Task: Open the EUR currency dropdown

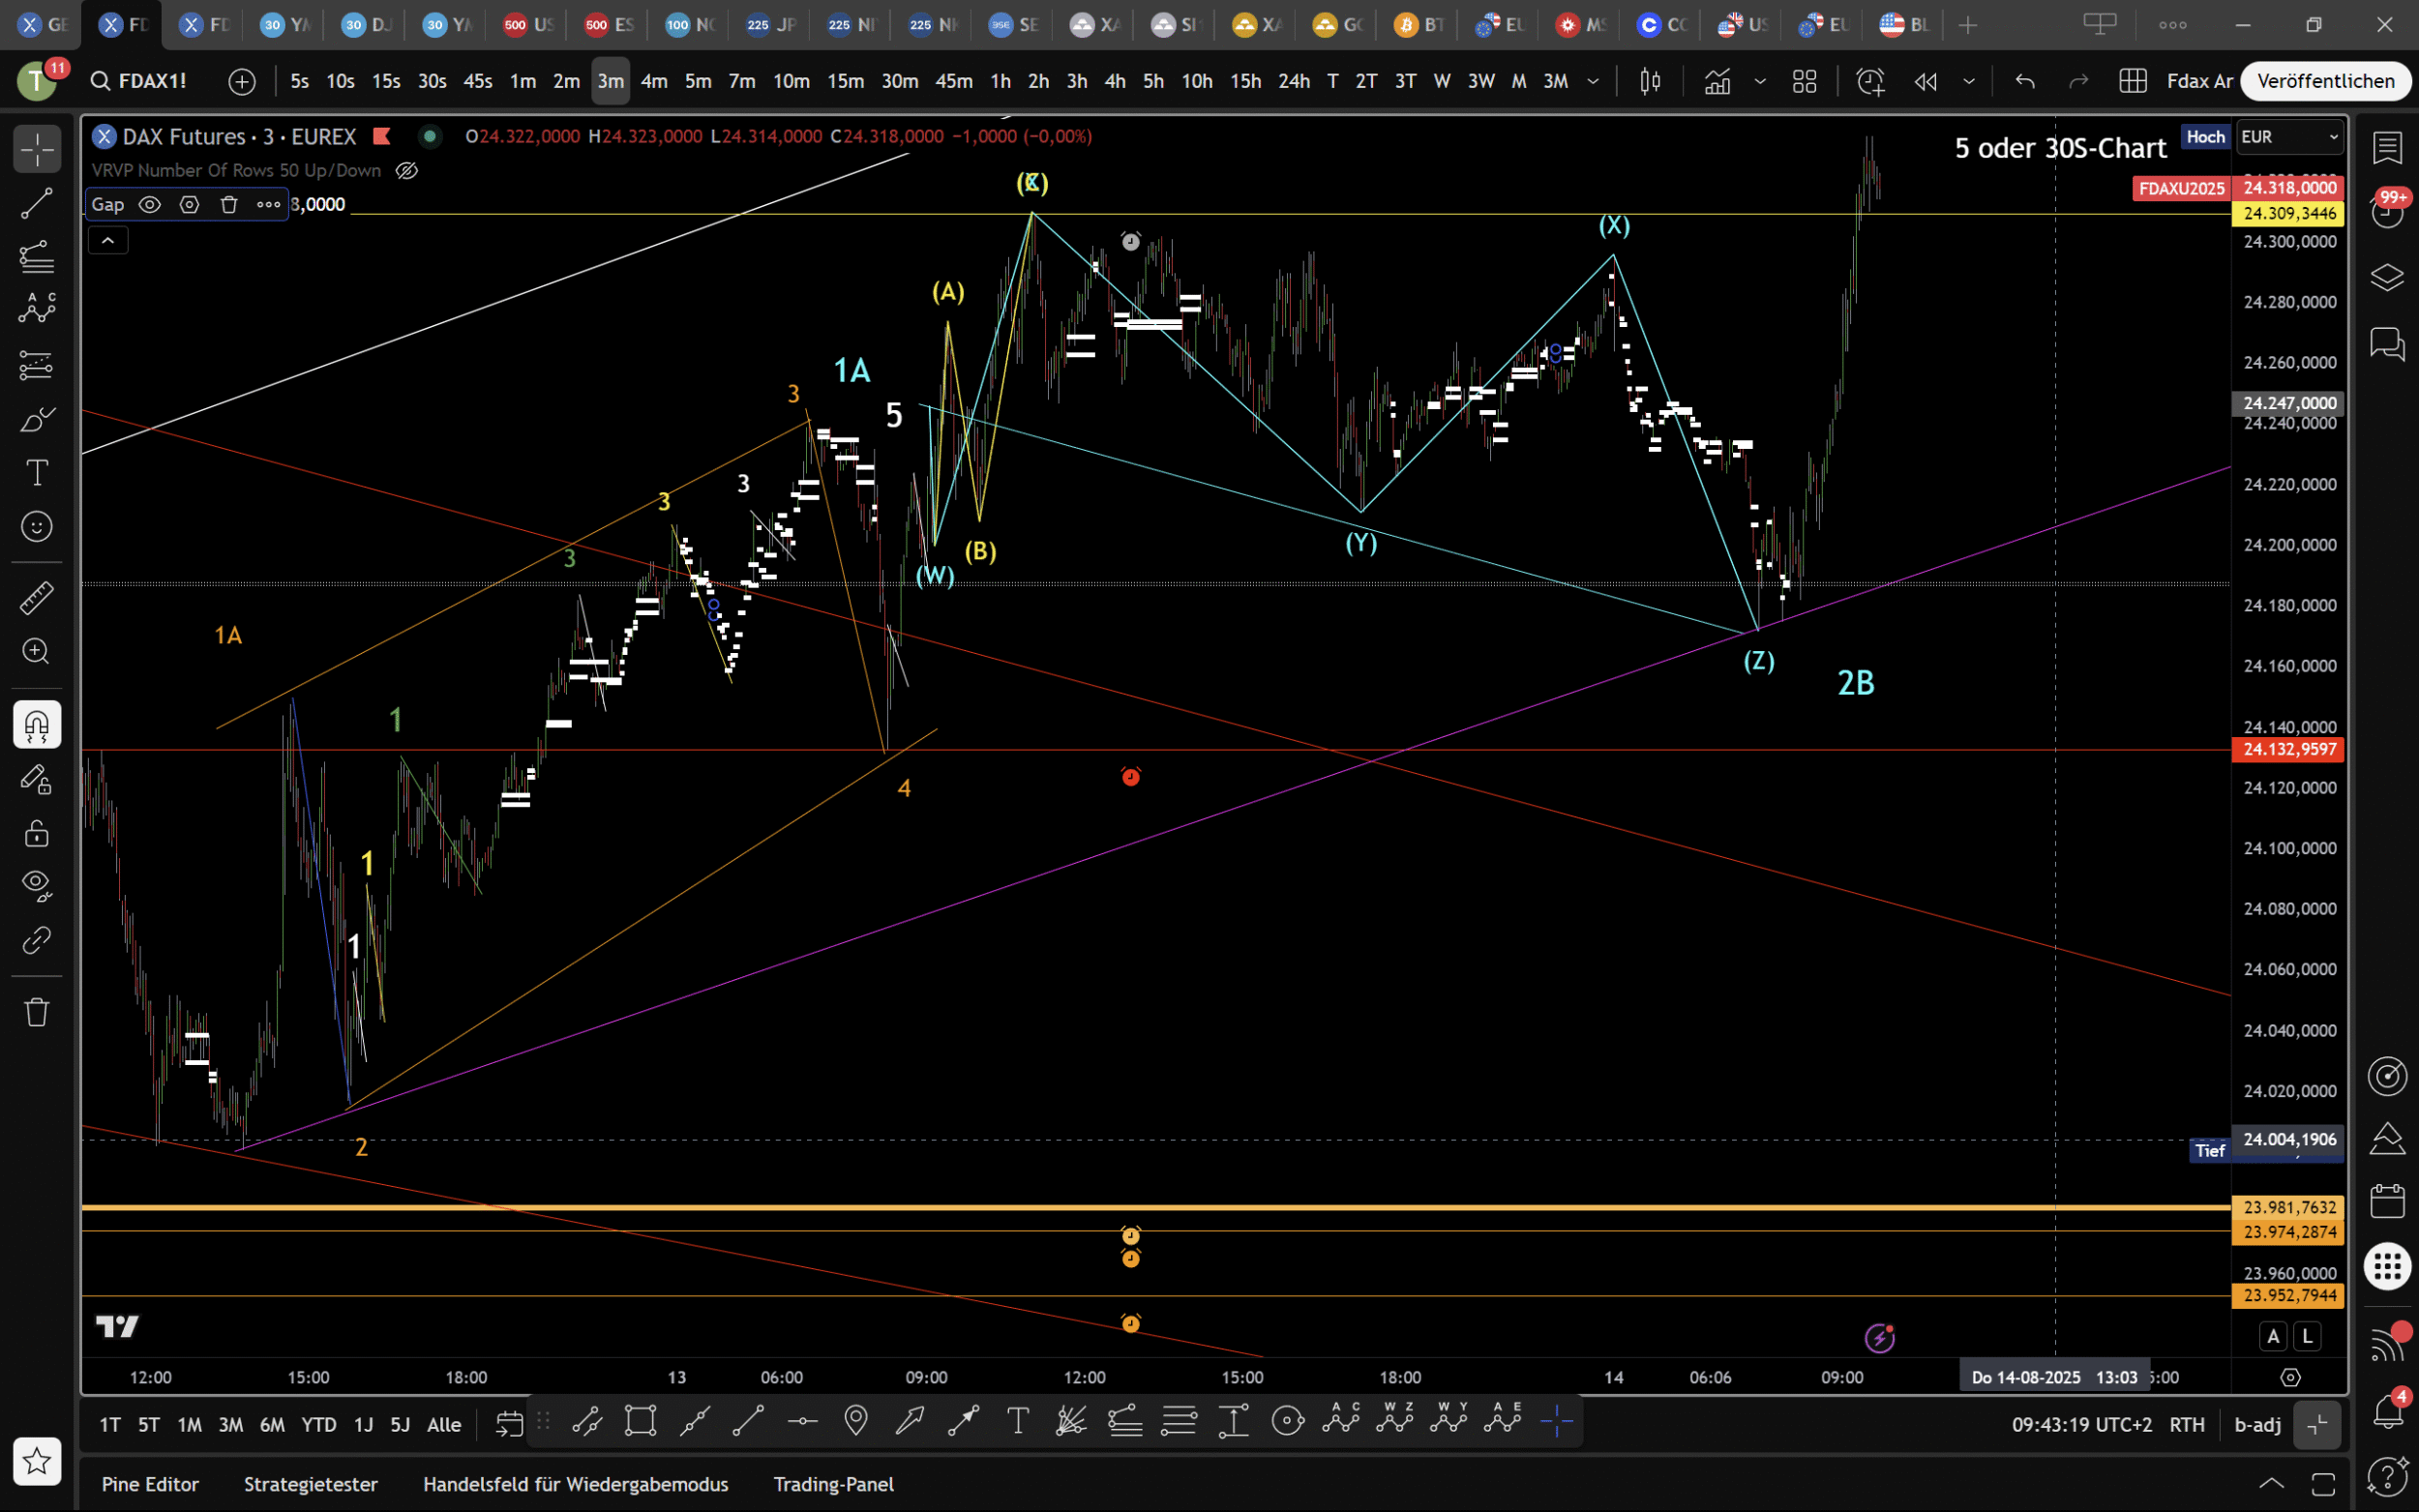Action: [2289, 137]
